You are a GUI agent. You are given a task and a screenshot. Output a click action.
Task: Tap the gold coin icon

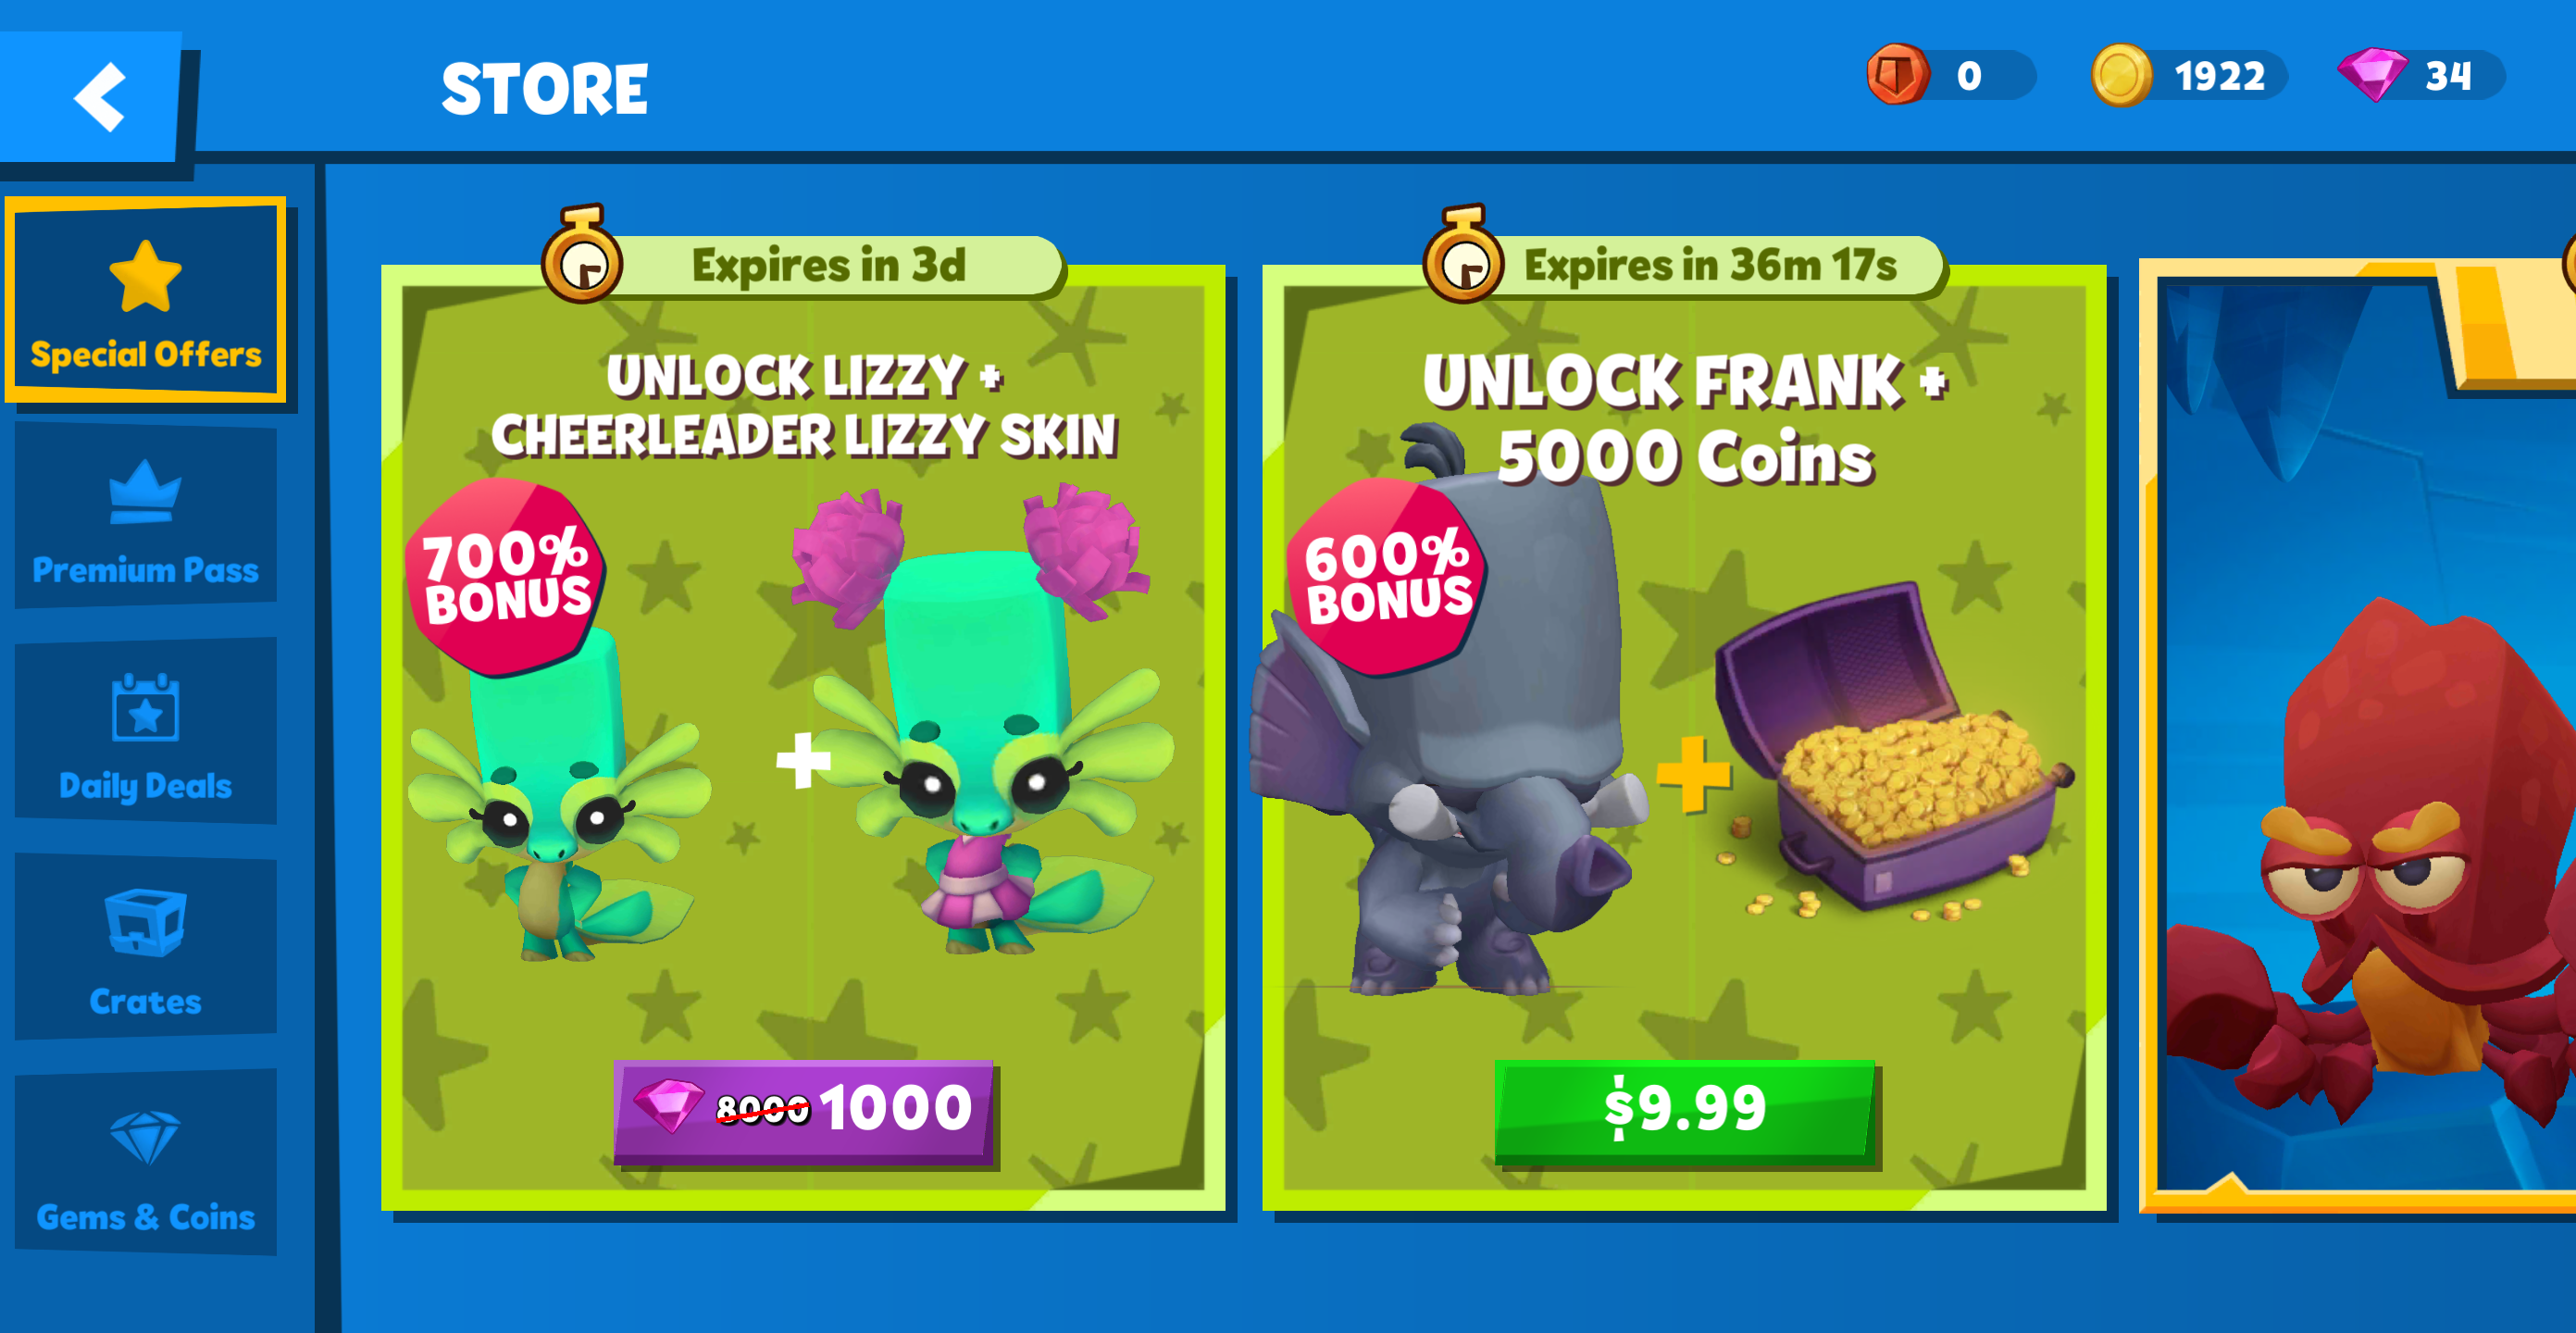(x=2121, y=75)
